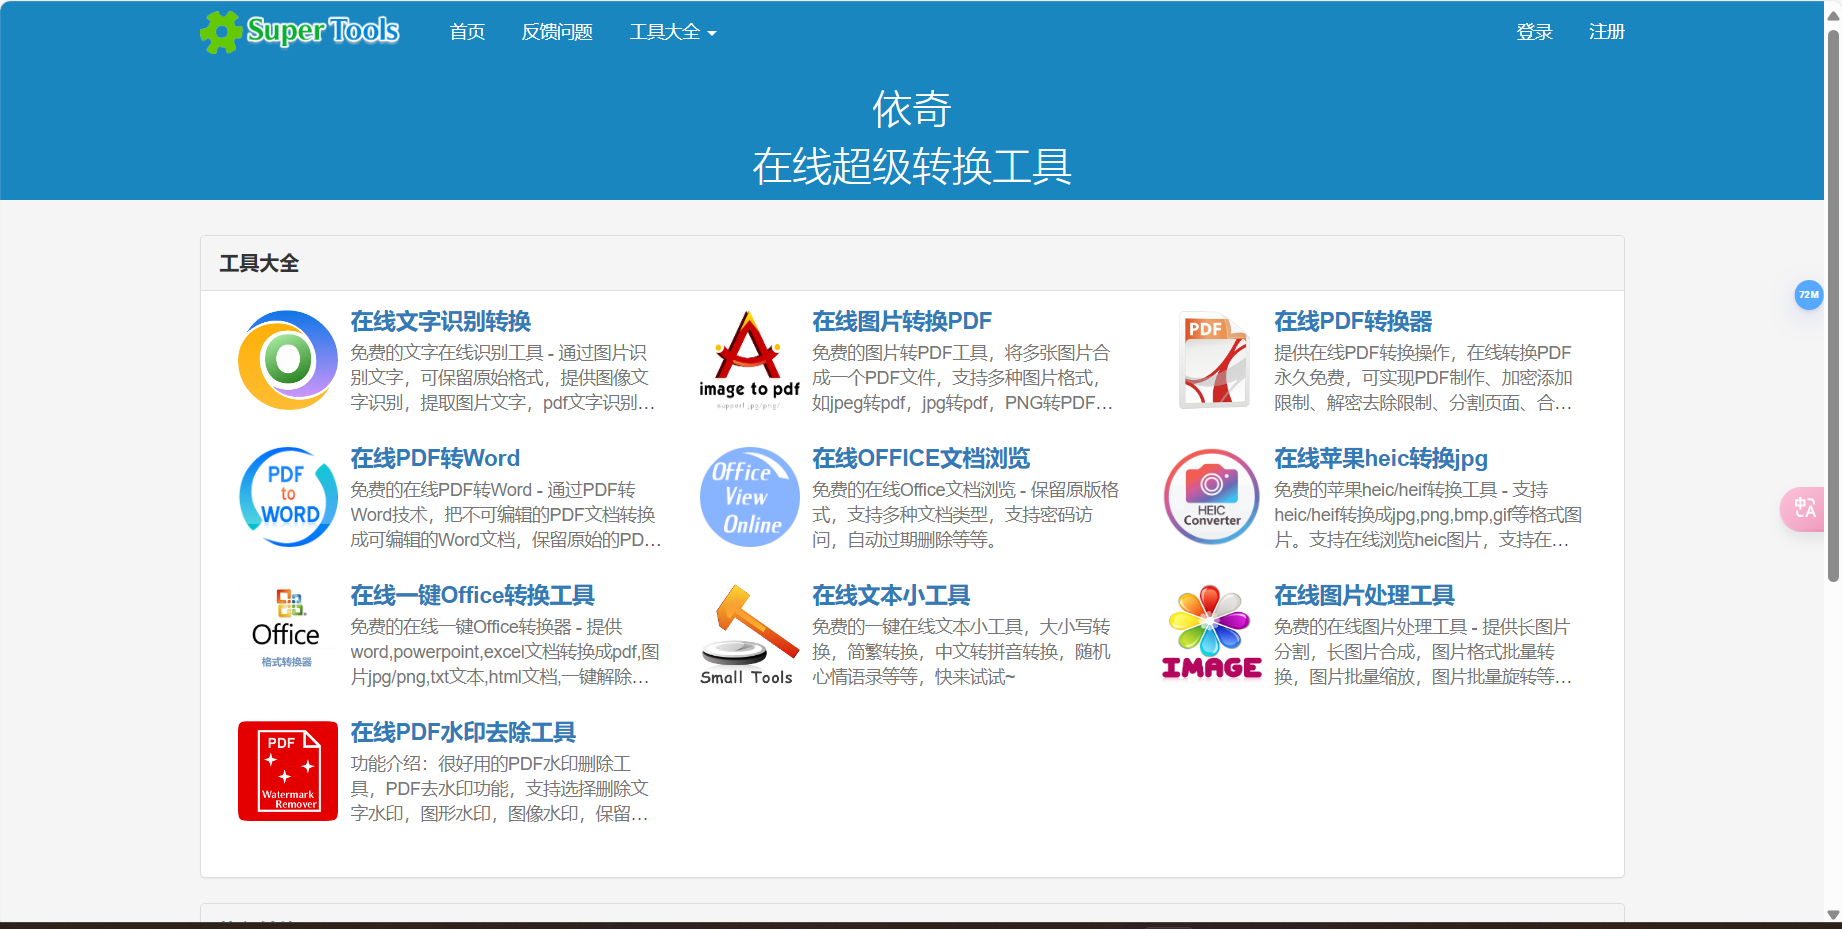Click the 注册 link at the top right

point(1607,31)
